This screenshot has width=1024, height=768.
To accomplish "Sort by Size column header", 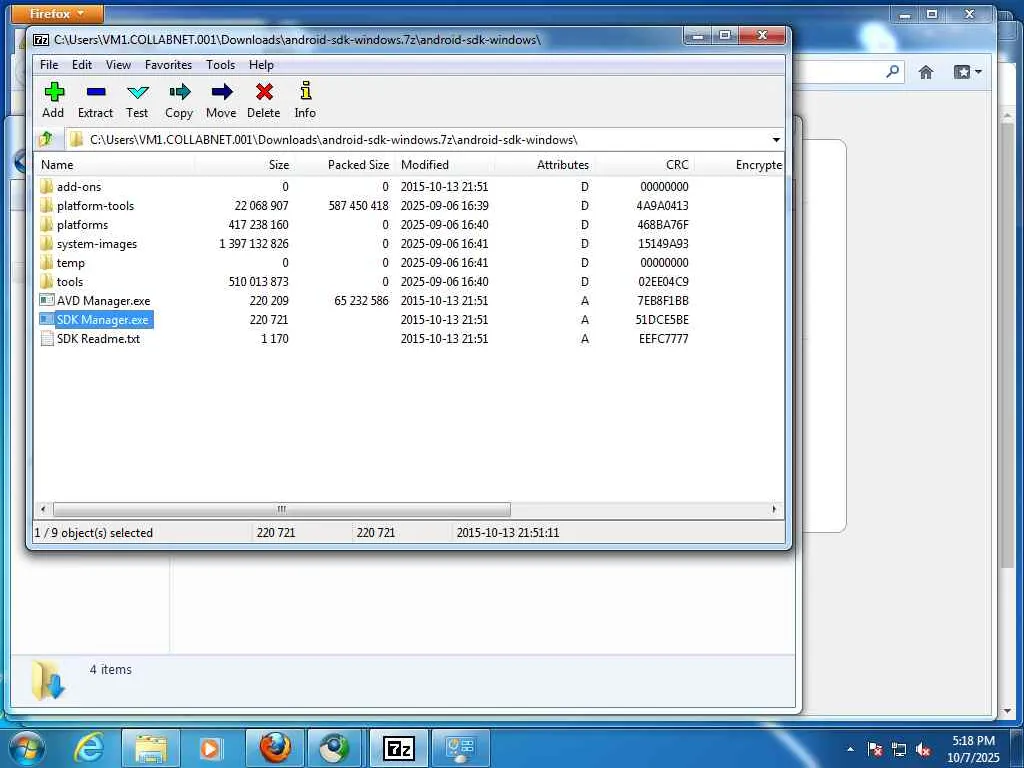I will (x=244, y=165).
